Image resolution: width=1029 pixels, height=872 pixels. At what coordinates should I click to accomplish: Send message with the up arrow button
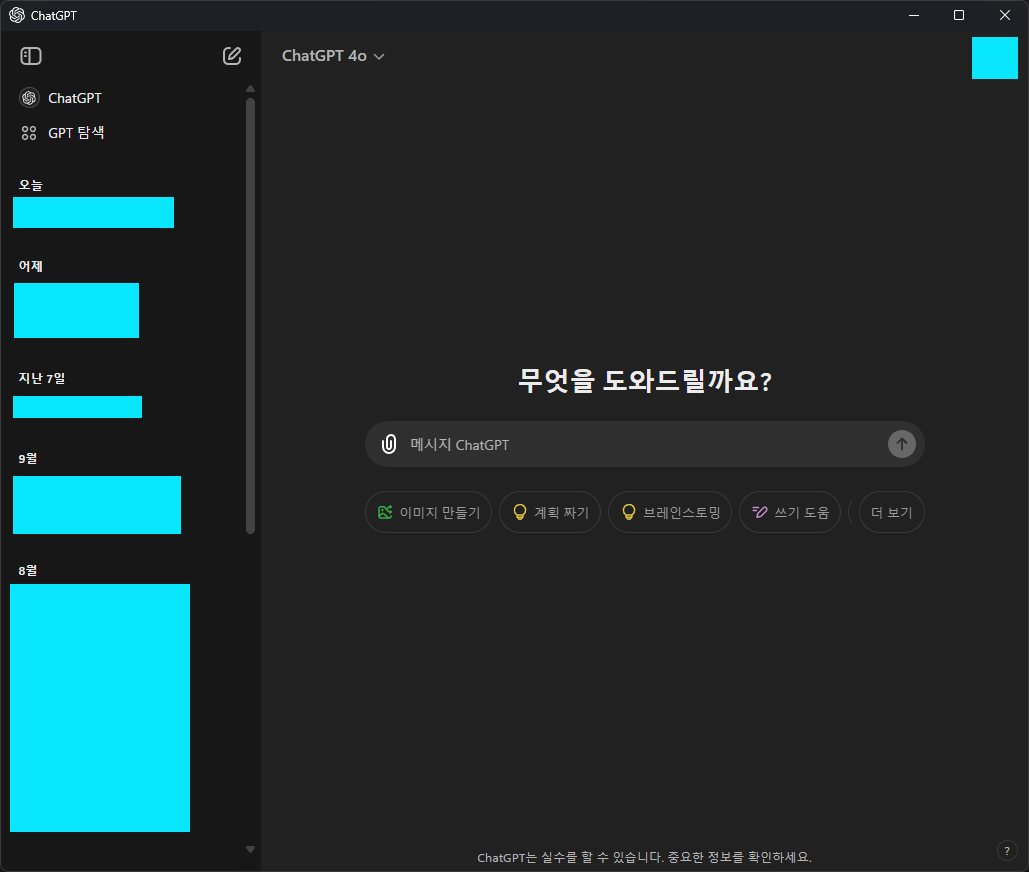[902, 444]
